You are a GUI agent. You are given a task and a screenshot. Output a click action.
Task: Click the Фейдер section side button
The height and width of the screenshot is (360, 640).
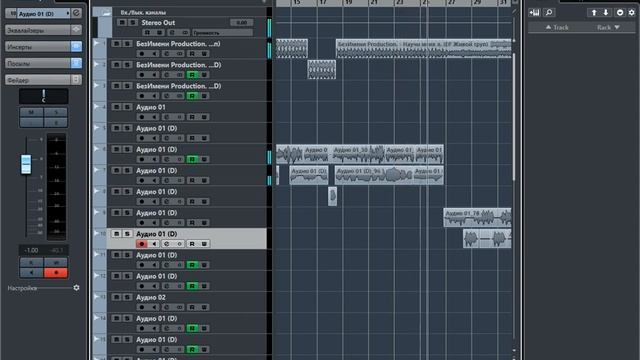click(76, 80)
